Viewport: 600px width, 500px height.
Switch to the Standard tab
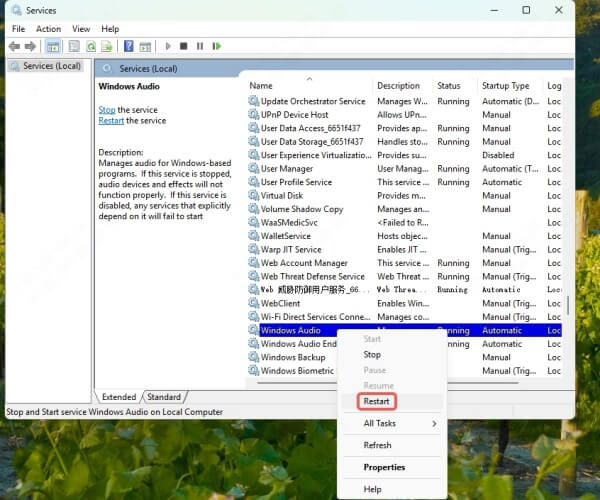(x=164, y=397)
